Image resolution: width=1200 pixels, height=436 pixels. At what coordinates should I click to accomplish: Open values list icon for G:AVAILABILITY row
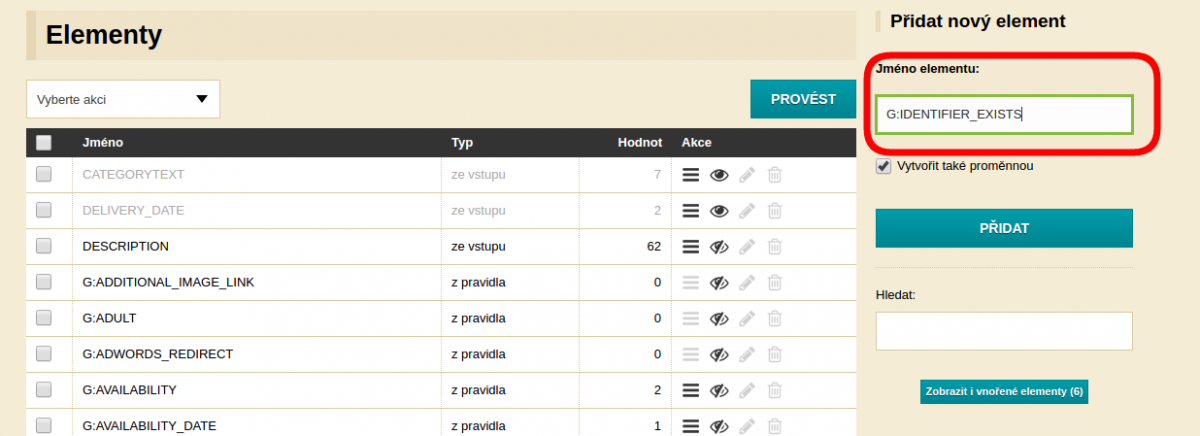click(x=690, y=390)
